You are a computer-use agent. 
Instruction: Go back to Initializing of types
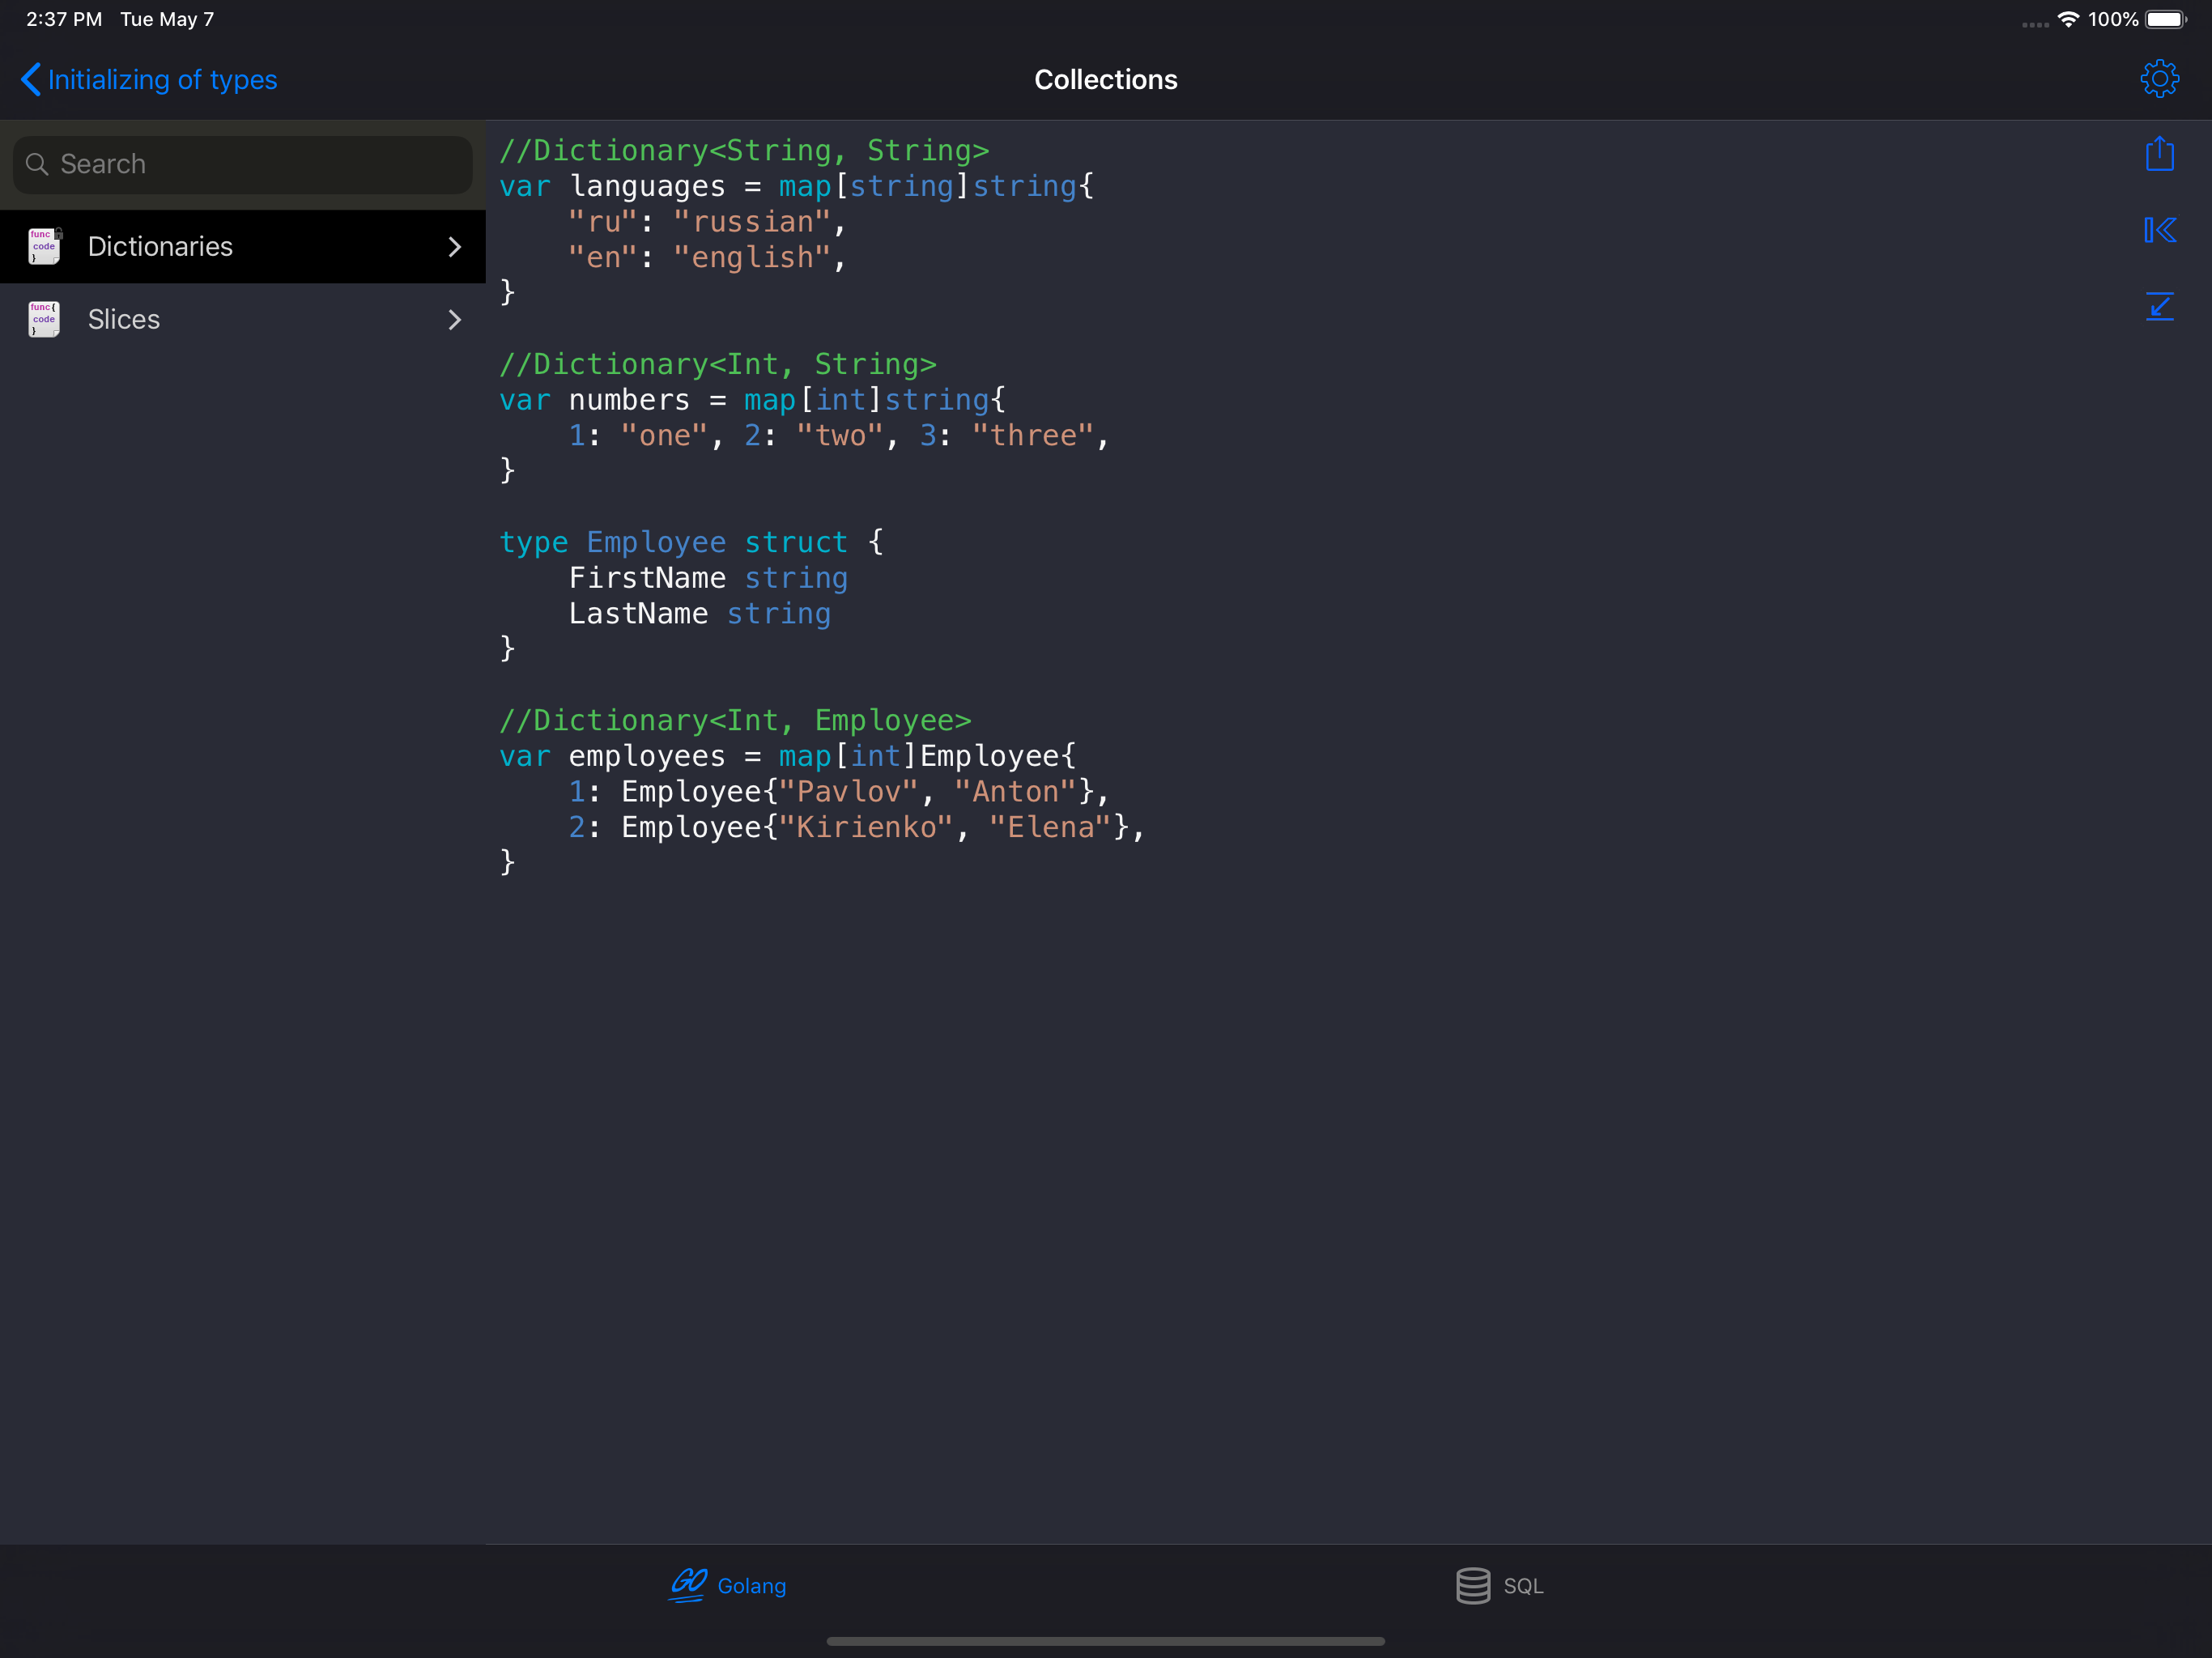click(x=162, y=79)
